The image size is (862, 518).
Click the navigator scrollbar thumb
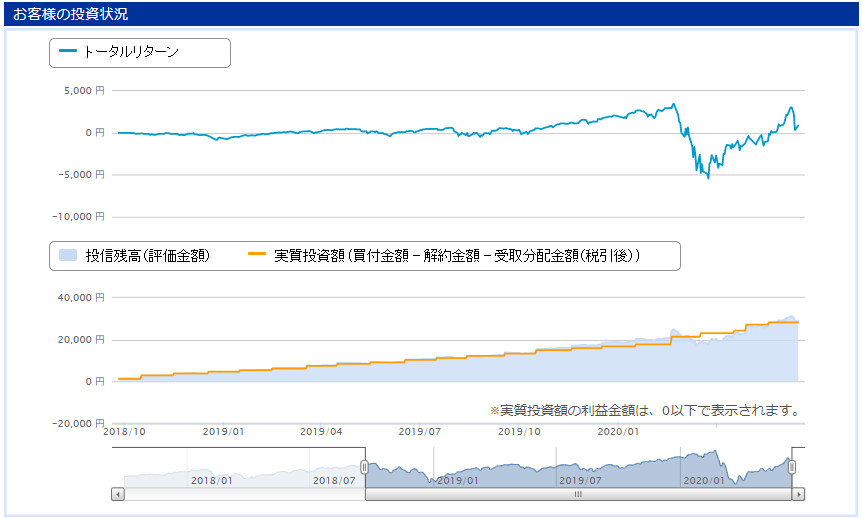[x=578, y=494]
